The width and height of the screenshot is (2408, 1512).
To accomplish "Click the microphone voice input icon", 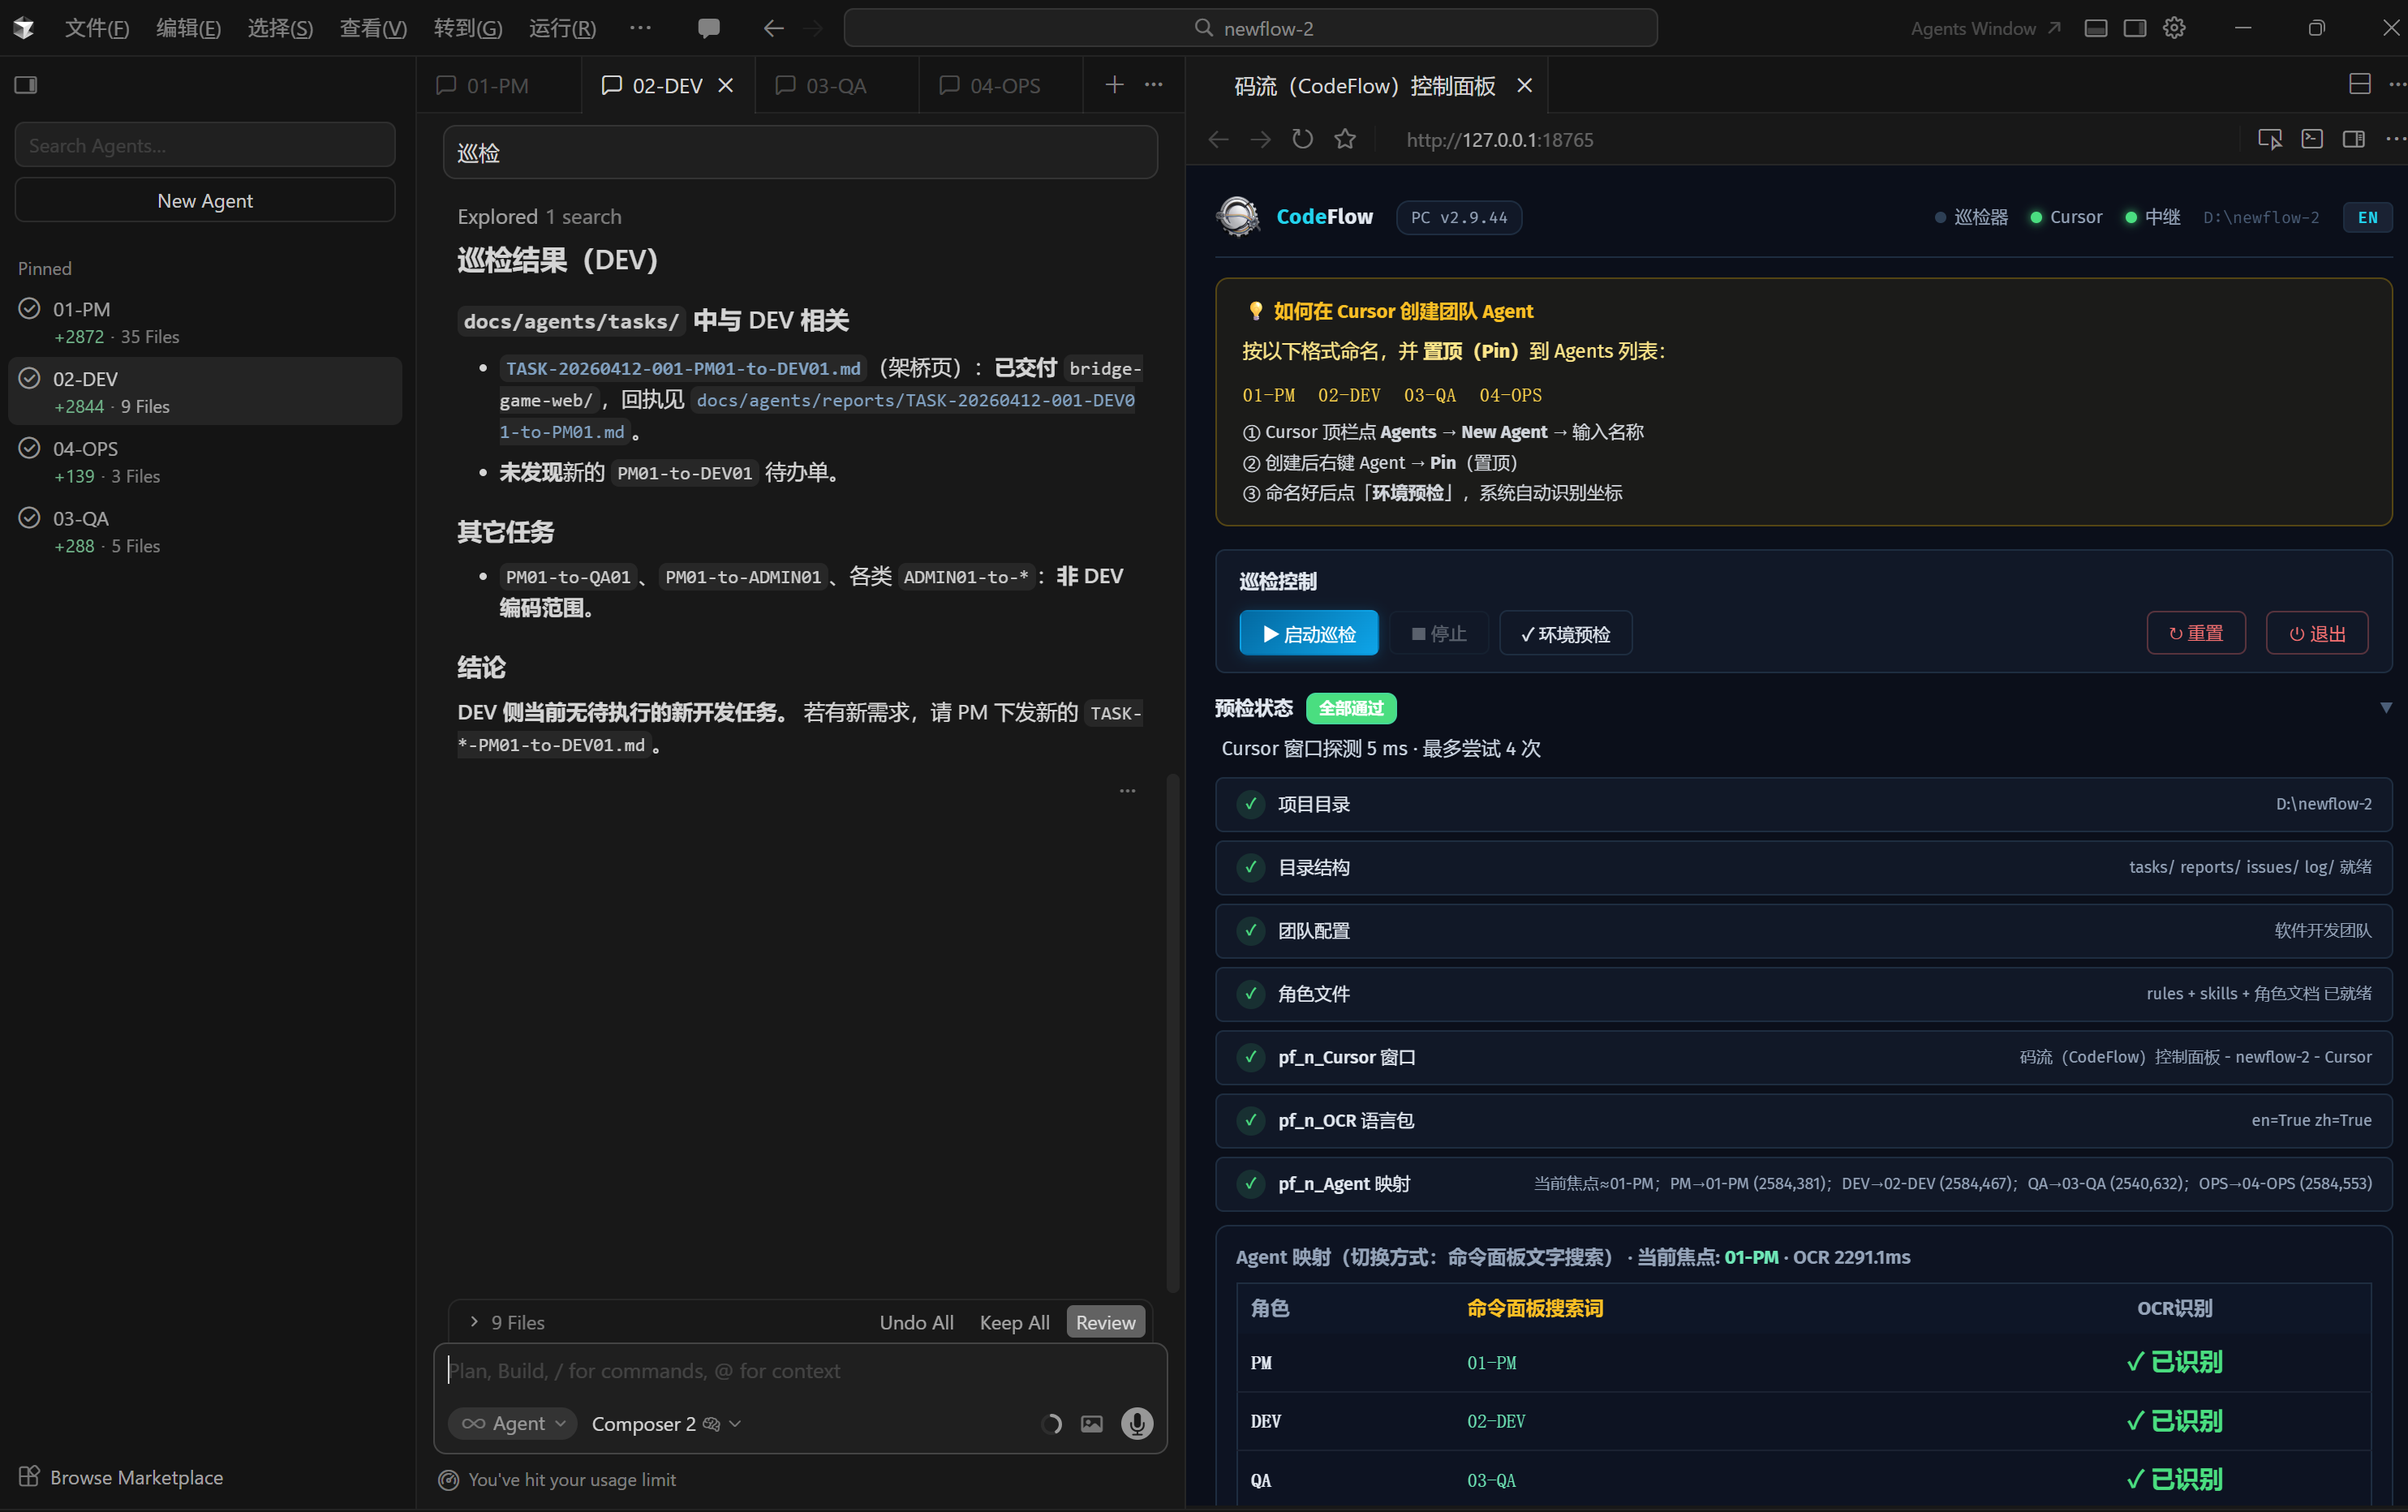I will (x=1136, y=1423).
